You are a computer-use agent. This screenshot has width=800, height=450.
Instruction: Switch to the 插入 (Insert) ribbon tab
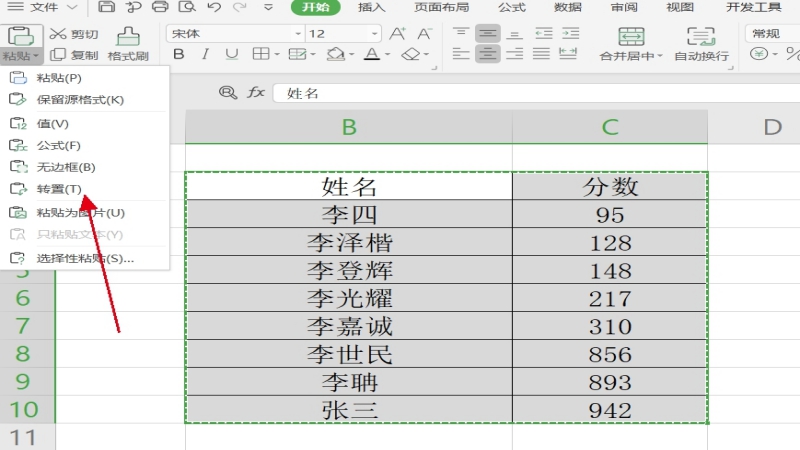(x=371, y=8)
